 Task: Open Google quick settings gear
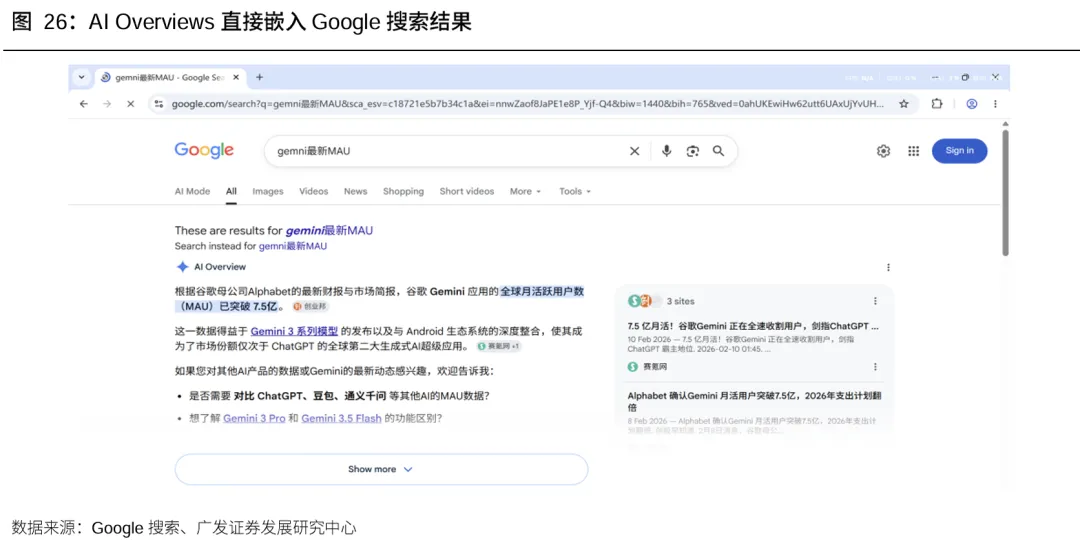(x=883, y=151)
